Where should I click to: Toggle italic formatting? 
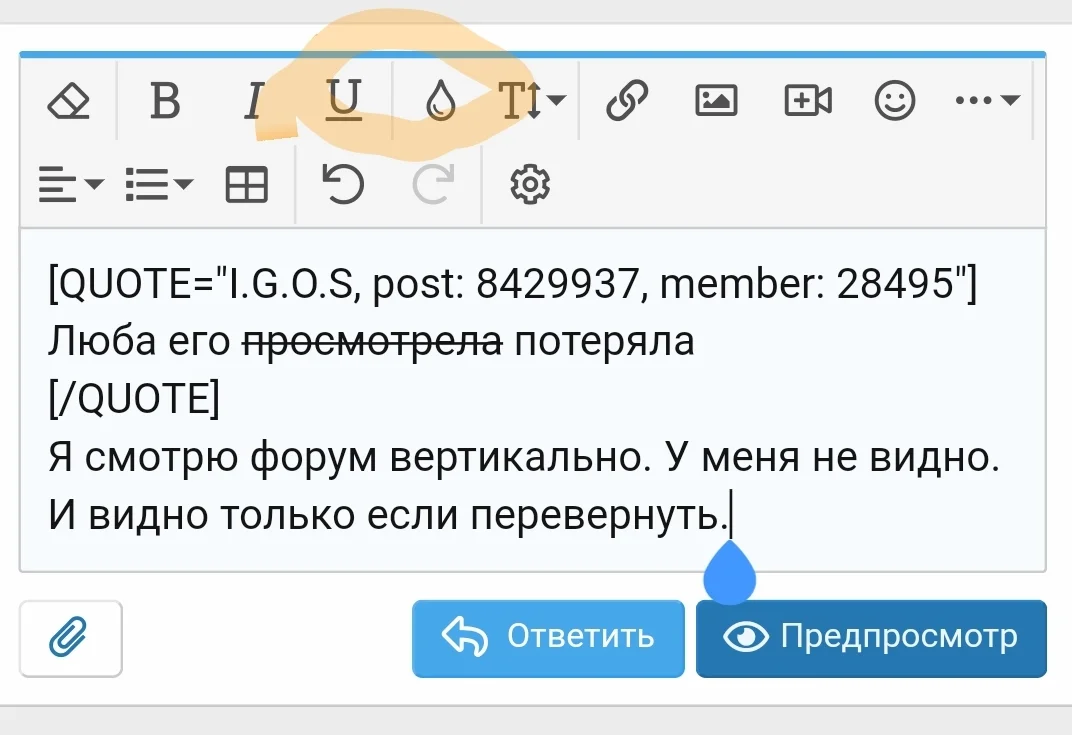tap(254, 101)
